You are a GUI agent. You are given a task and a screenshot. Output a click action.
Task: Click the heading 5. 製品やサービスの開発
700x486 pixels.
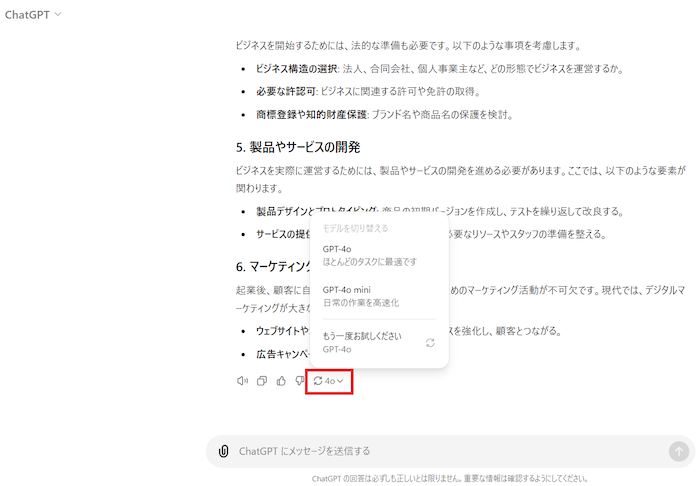(297, 147)
